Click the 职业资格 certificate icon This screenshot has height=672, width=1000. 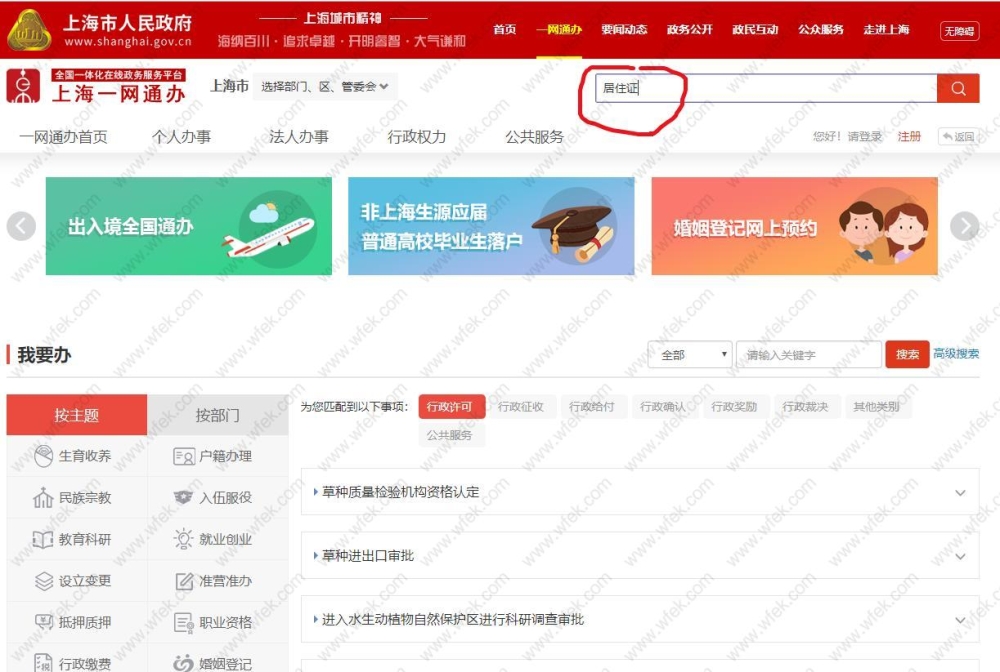[x=184, y=622]
